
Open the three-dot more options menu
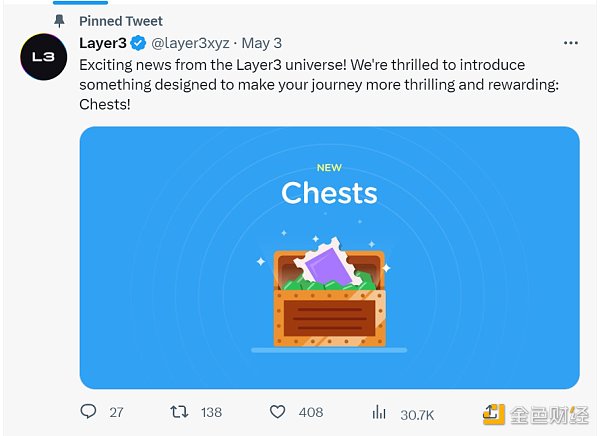pos(570,44)
